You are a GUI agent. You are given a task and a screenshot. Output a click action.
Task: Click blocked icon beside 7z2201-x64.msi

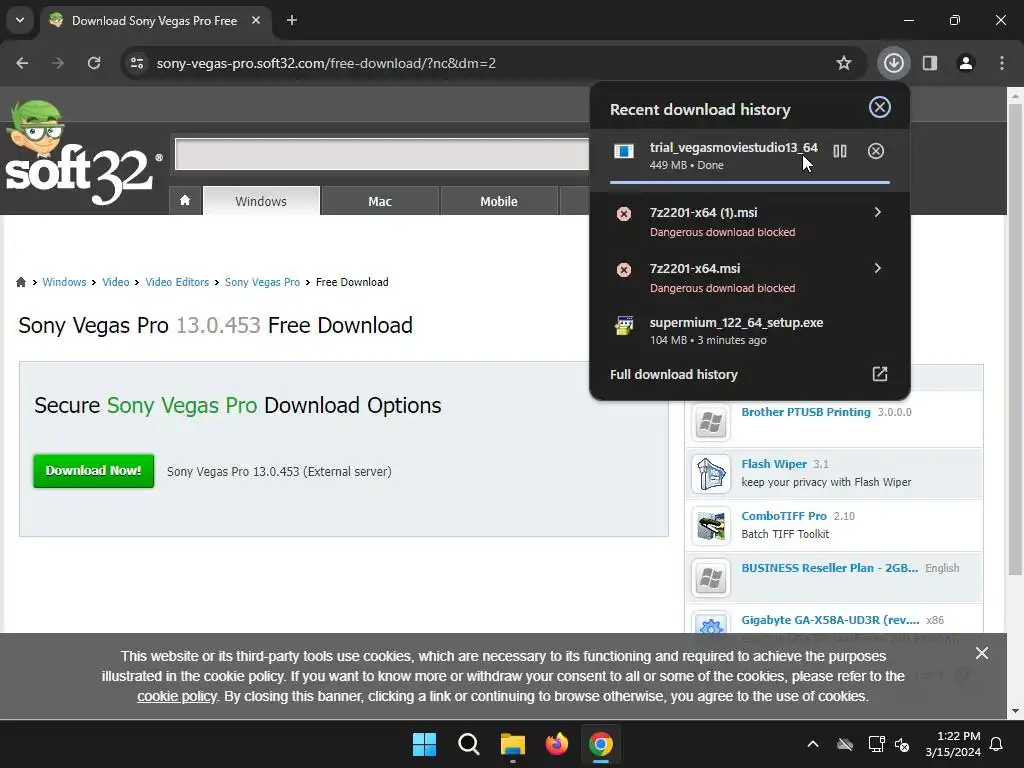(x=624, y=270)
